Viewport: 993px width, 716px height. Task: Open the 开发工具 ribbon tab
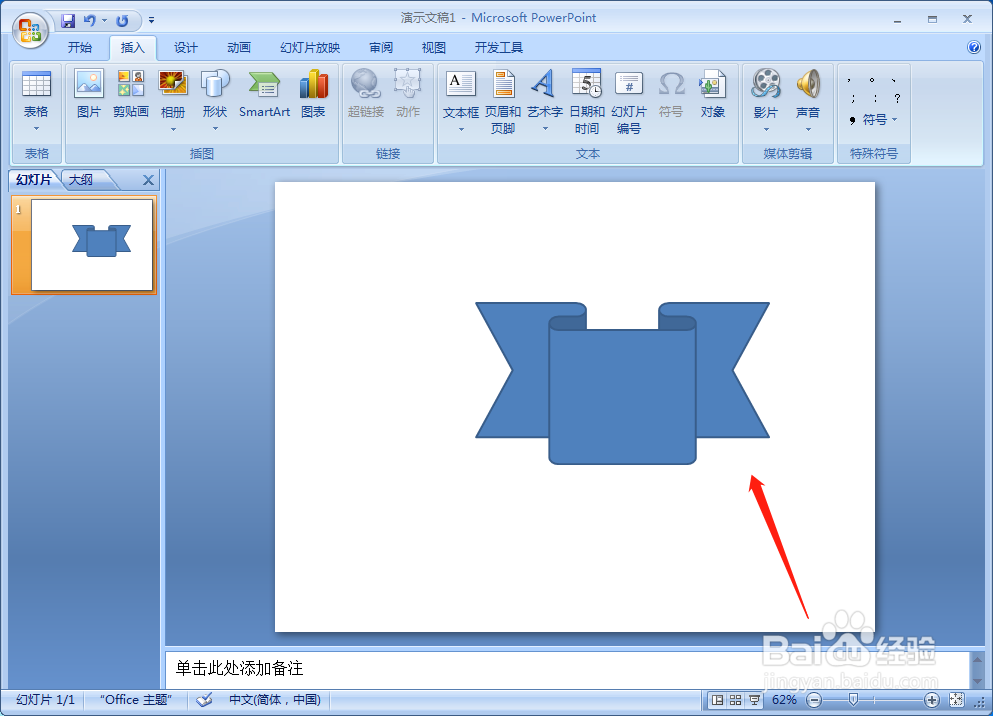click(x=499, y=47)
